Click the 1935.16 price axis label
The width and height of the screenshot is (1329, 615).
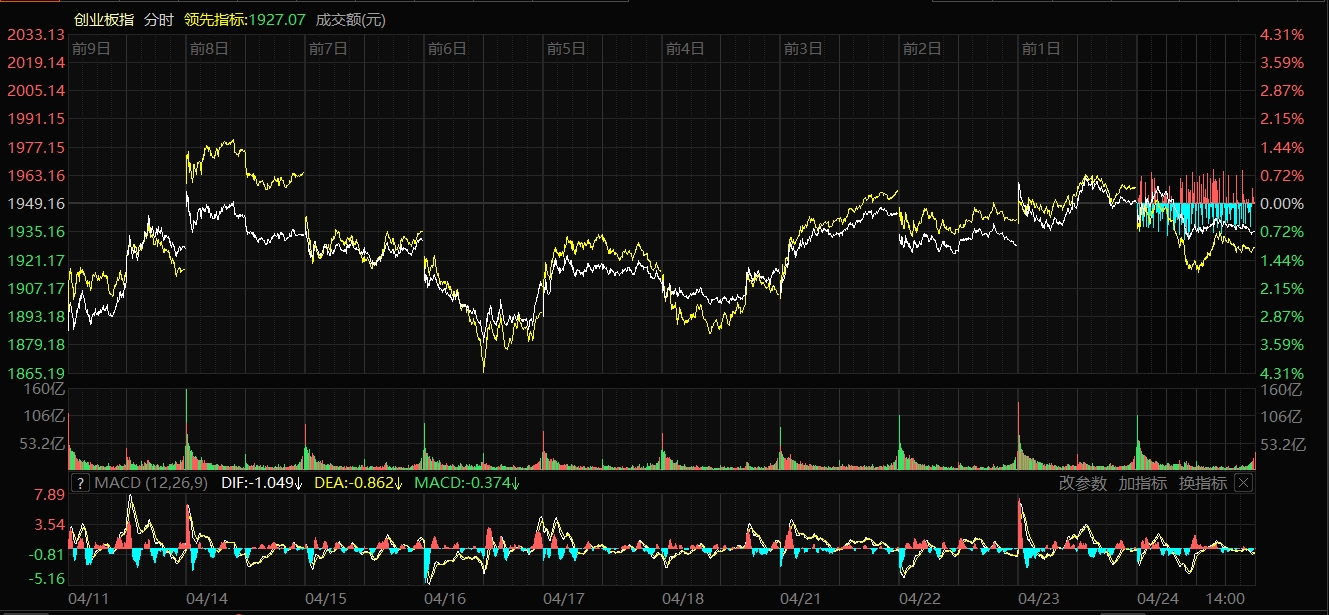[36, 231]
